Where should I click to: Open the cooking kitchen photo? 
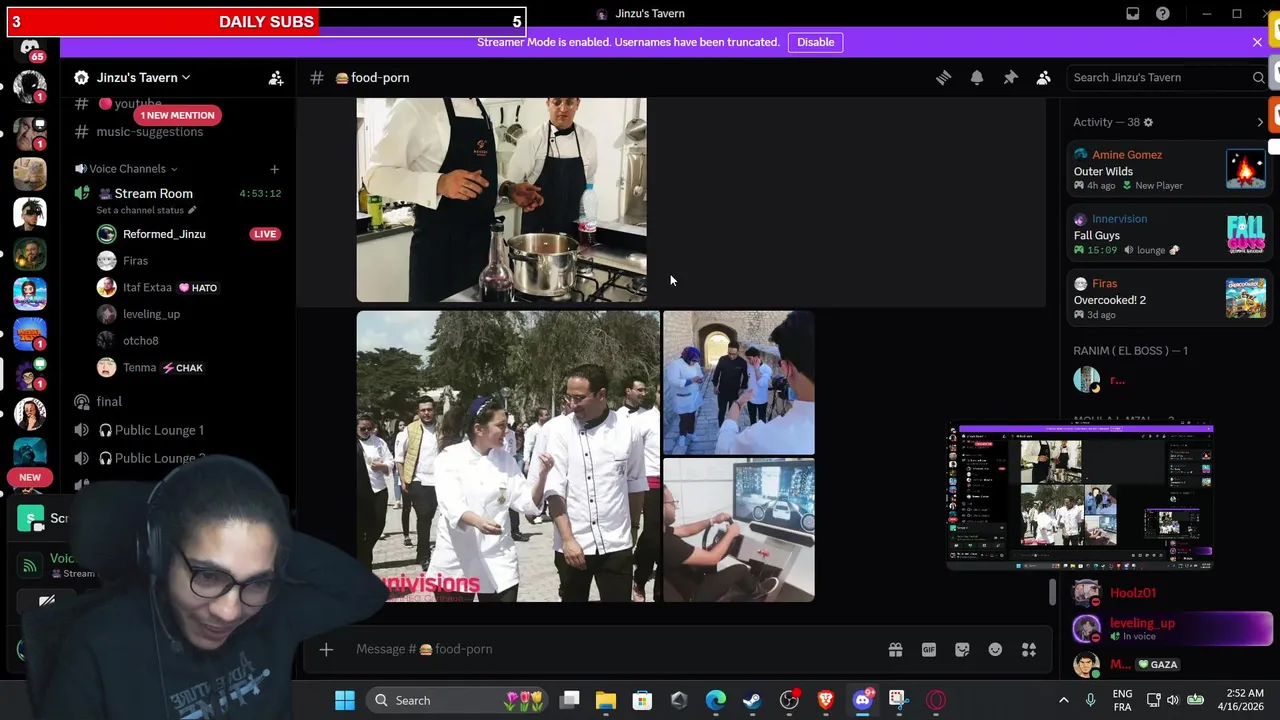click(x=501, y=200)
